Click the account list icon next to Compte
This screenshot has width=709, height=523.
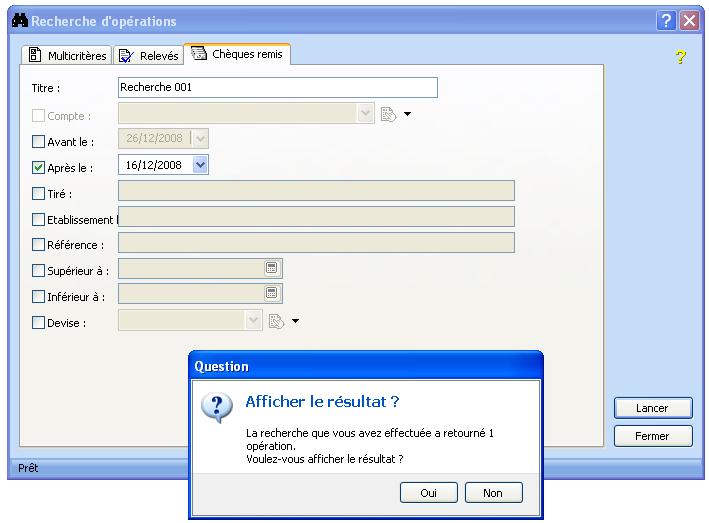(x=388, y=115)
